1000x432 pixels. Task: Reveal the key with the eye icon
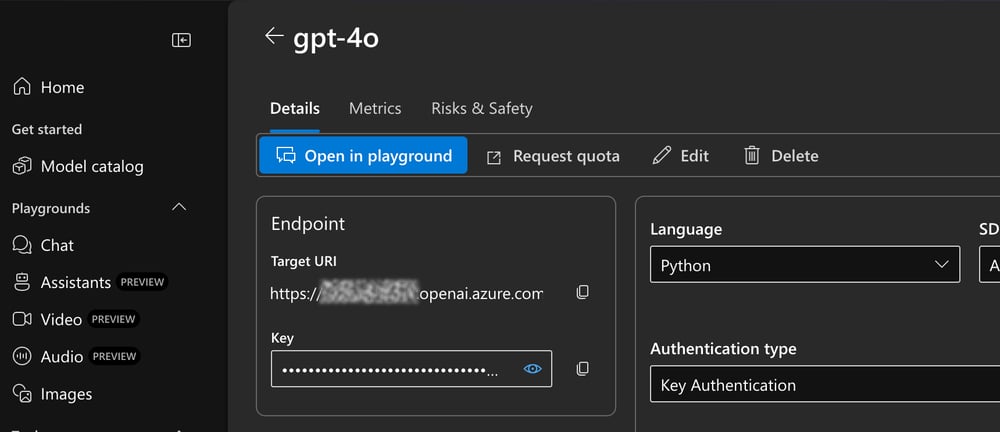[x=533, y=369]
